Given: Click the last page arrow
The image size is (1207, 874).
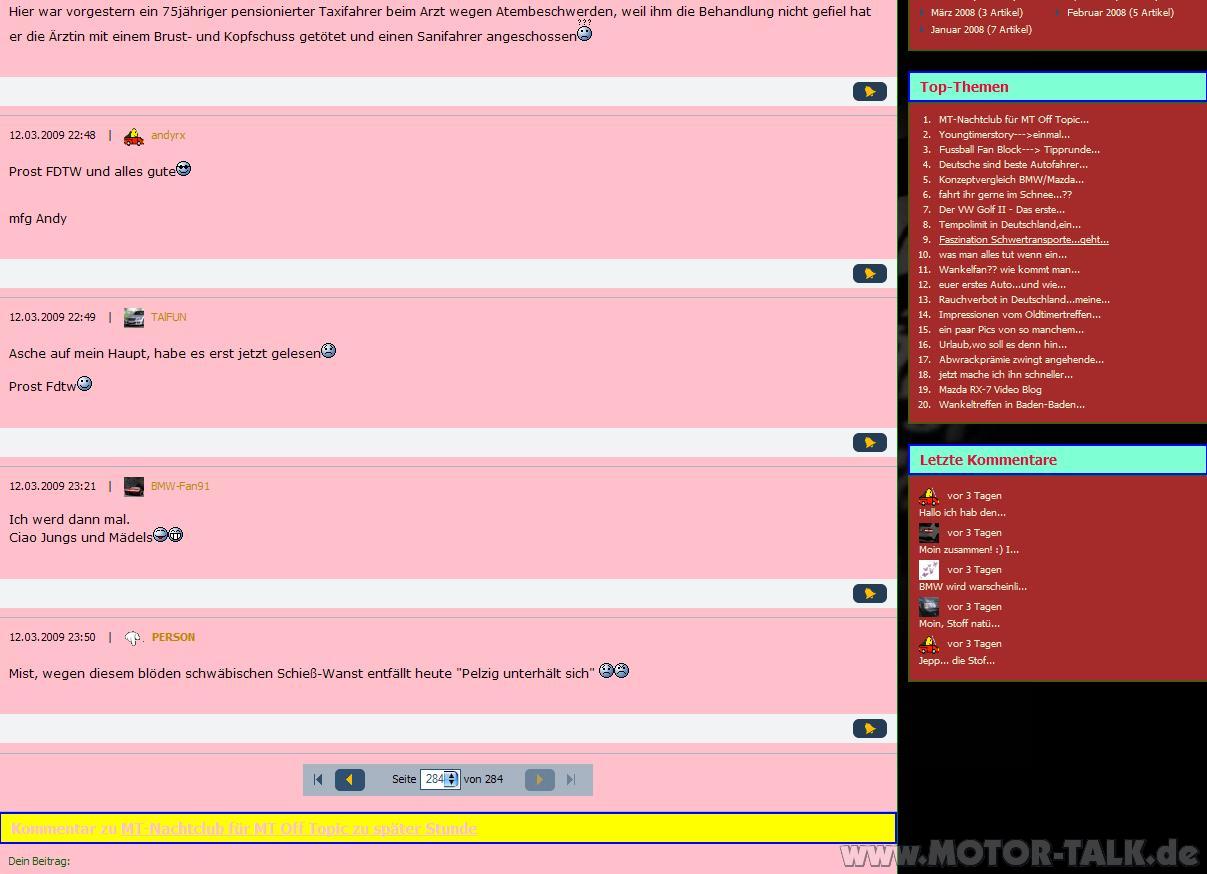Looking at the screenshot, I should (x=571, y=780).
